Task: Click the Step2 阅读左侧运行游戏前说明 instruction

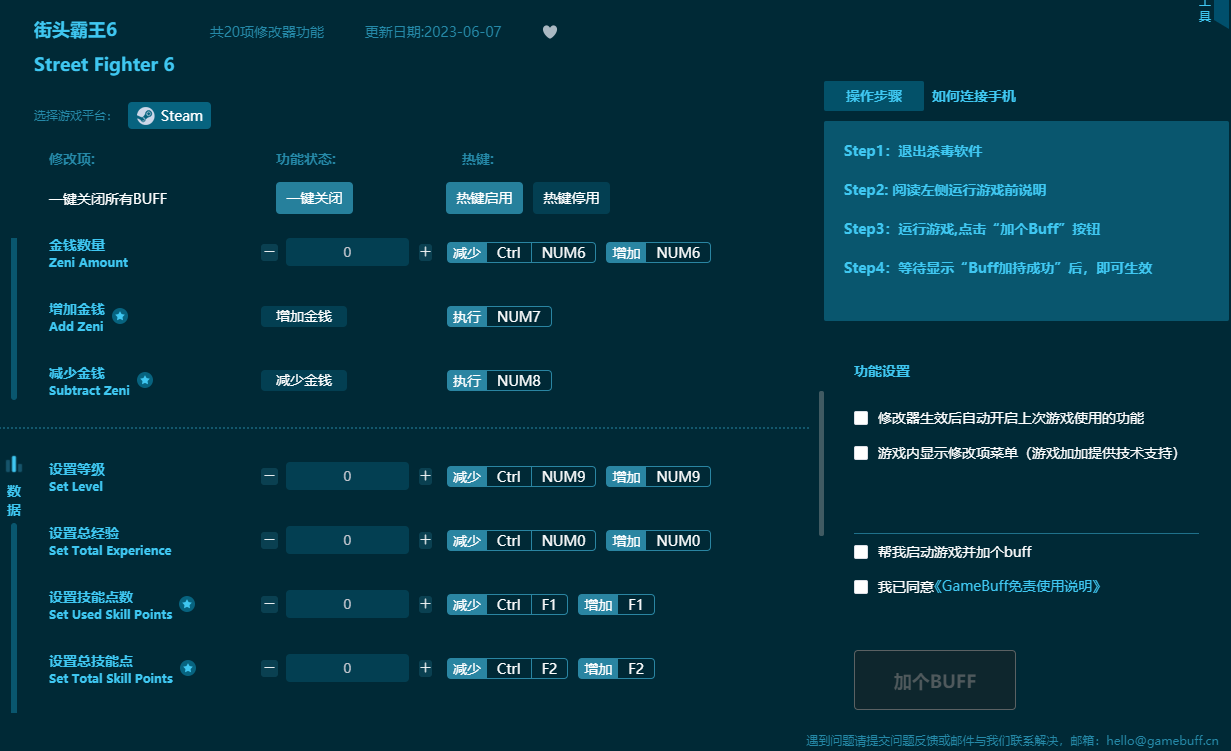Action: (945, 190)
